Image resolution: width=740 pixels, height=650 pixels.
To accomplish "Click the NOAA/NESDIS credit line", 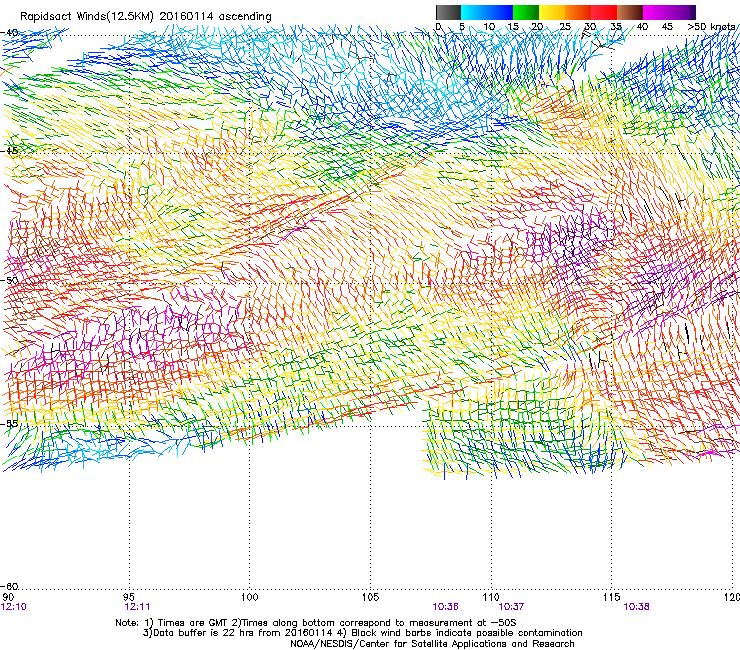I will click(432, 644).
